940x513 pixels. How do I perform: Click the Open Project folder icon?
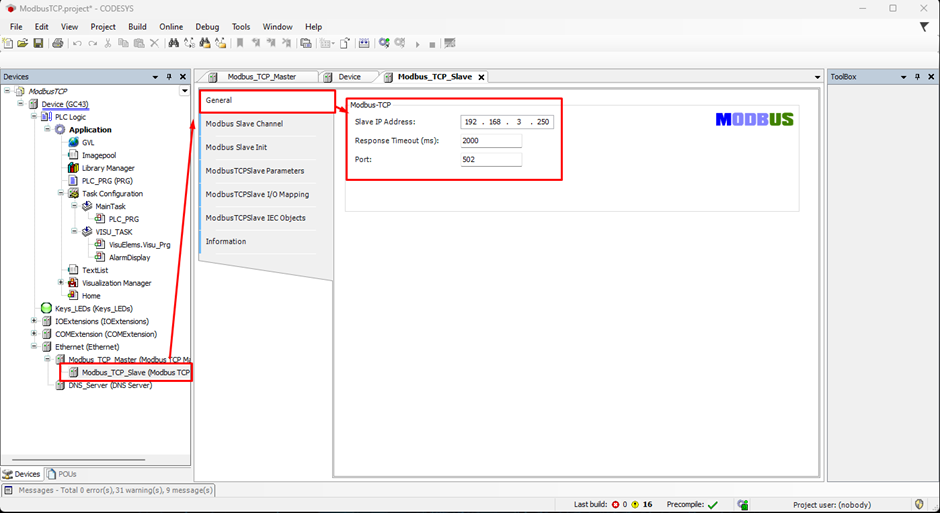click(23, 43)
